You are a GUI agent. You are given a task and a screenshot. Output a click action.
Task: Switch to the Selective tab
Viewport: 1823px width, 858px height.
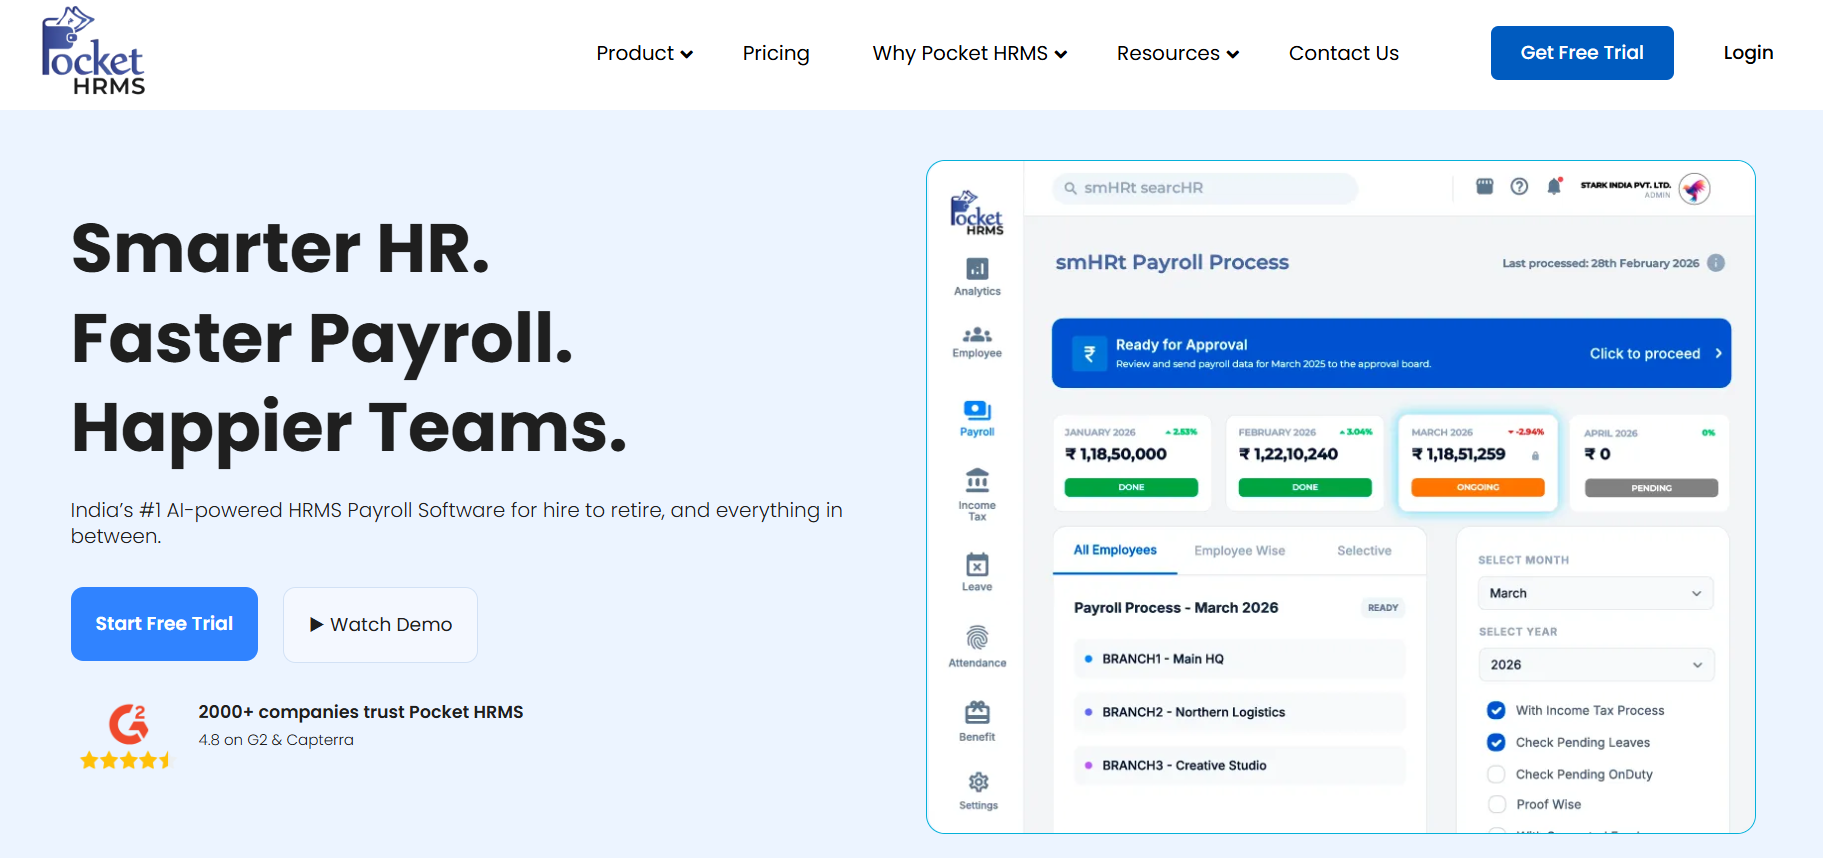point(1364,551)
